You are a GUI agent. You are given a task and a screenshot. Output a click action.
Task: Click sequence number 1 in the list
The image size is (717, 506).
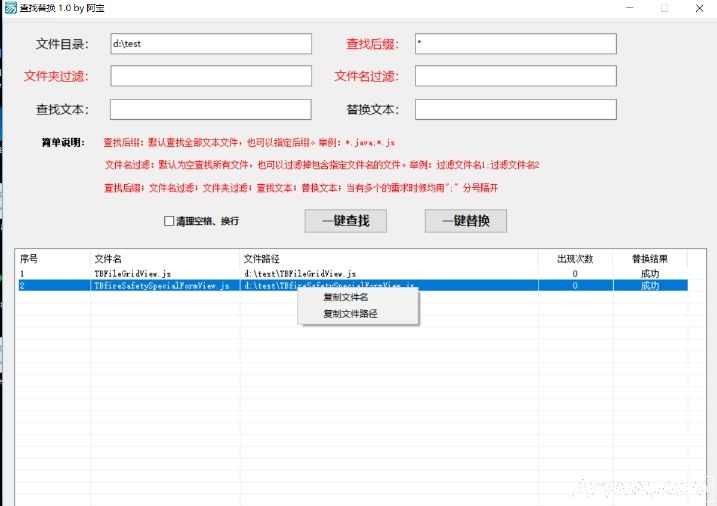point(22,274)
